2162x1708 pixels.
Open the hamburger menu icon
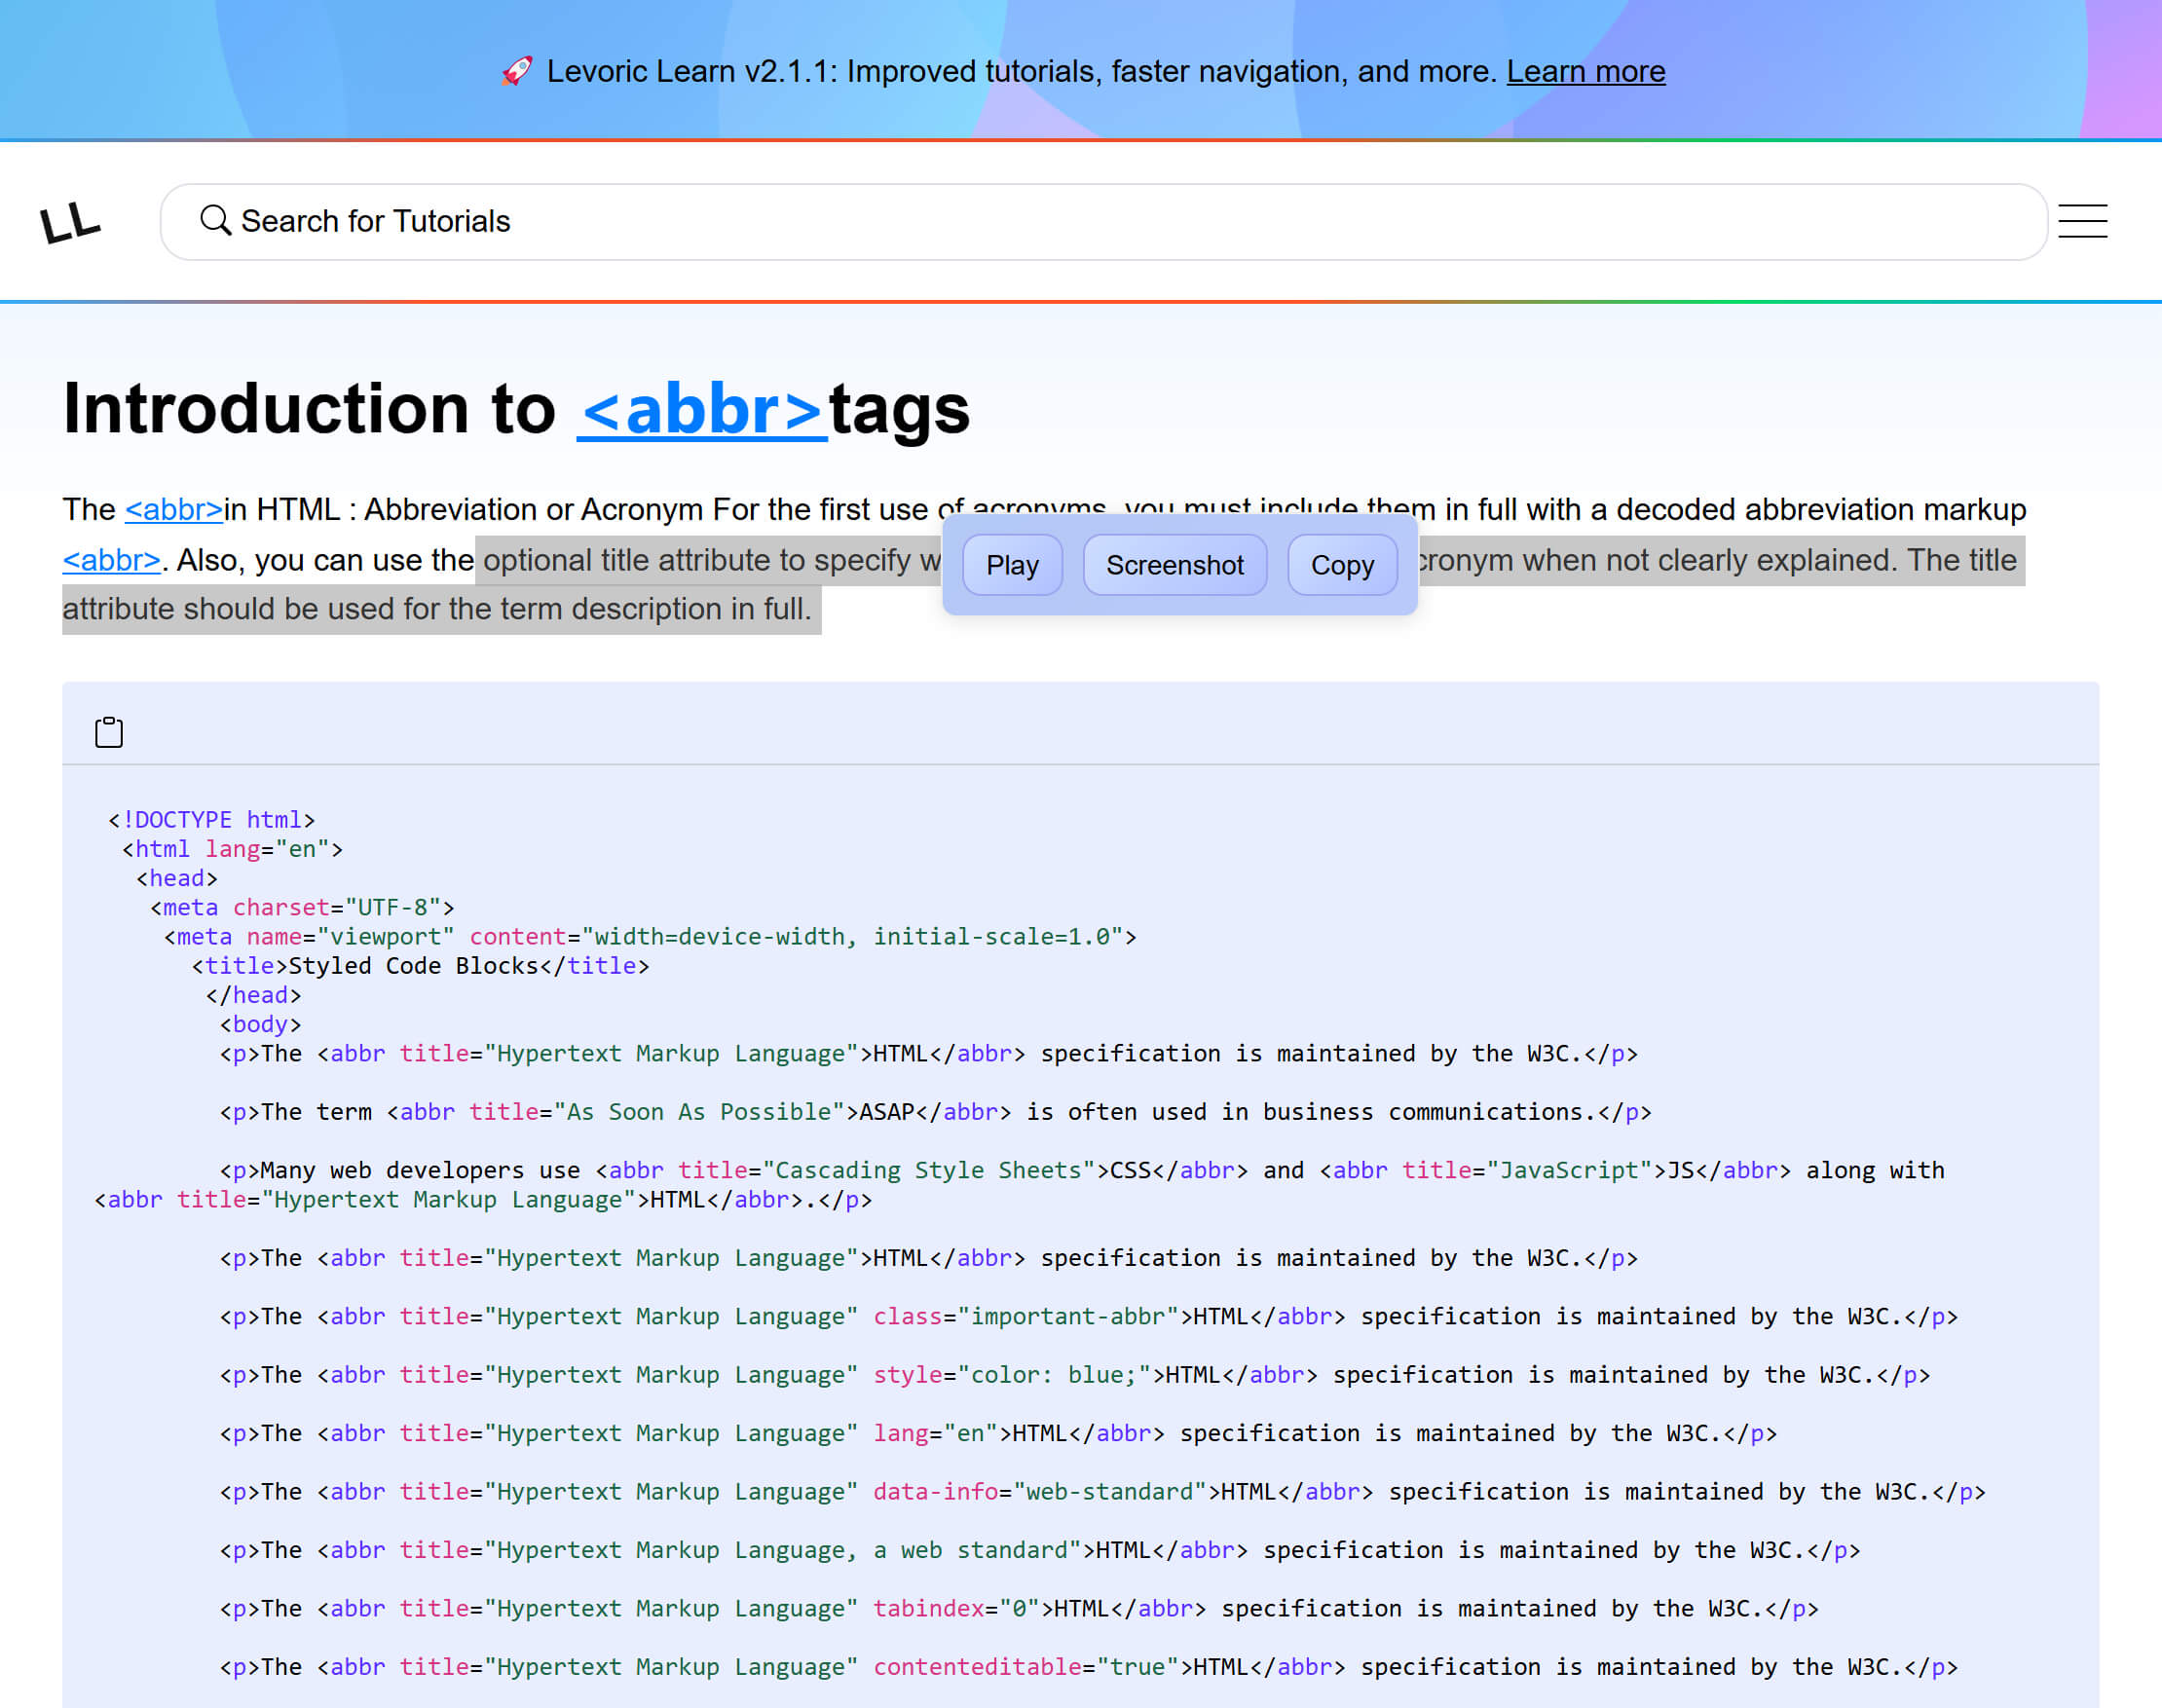point(2082,222)
